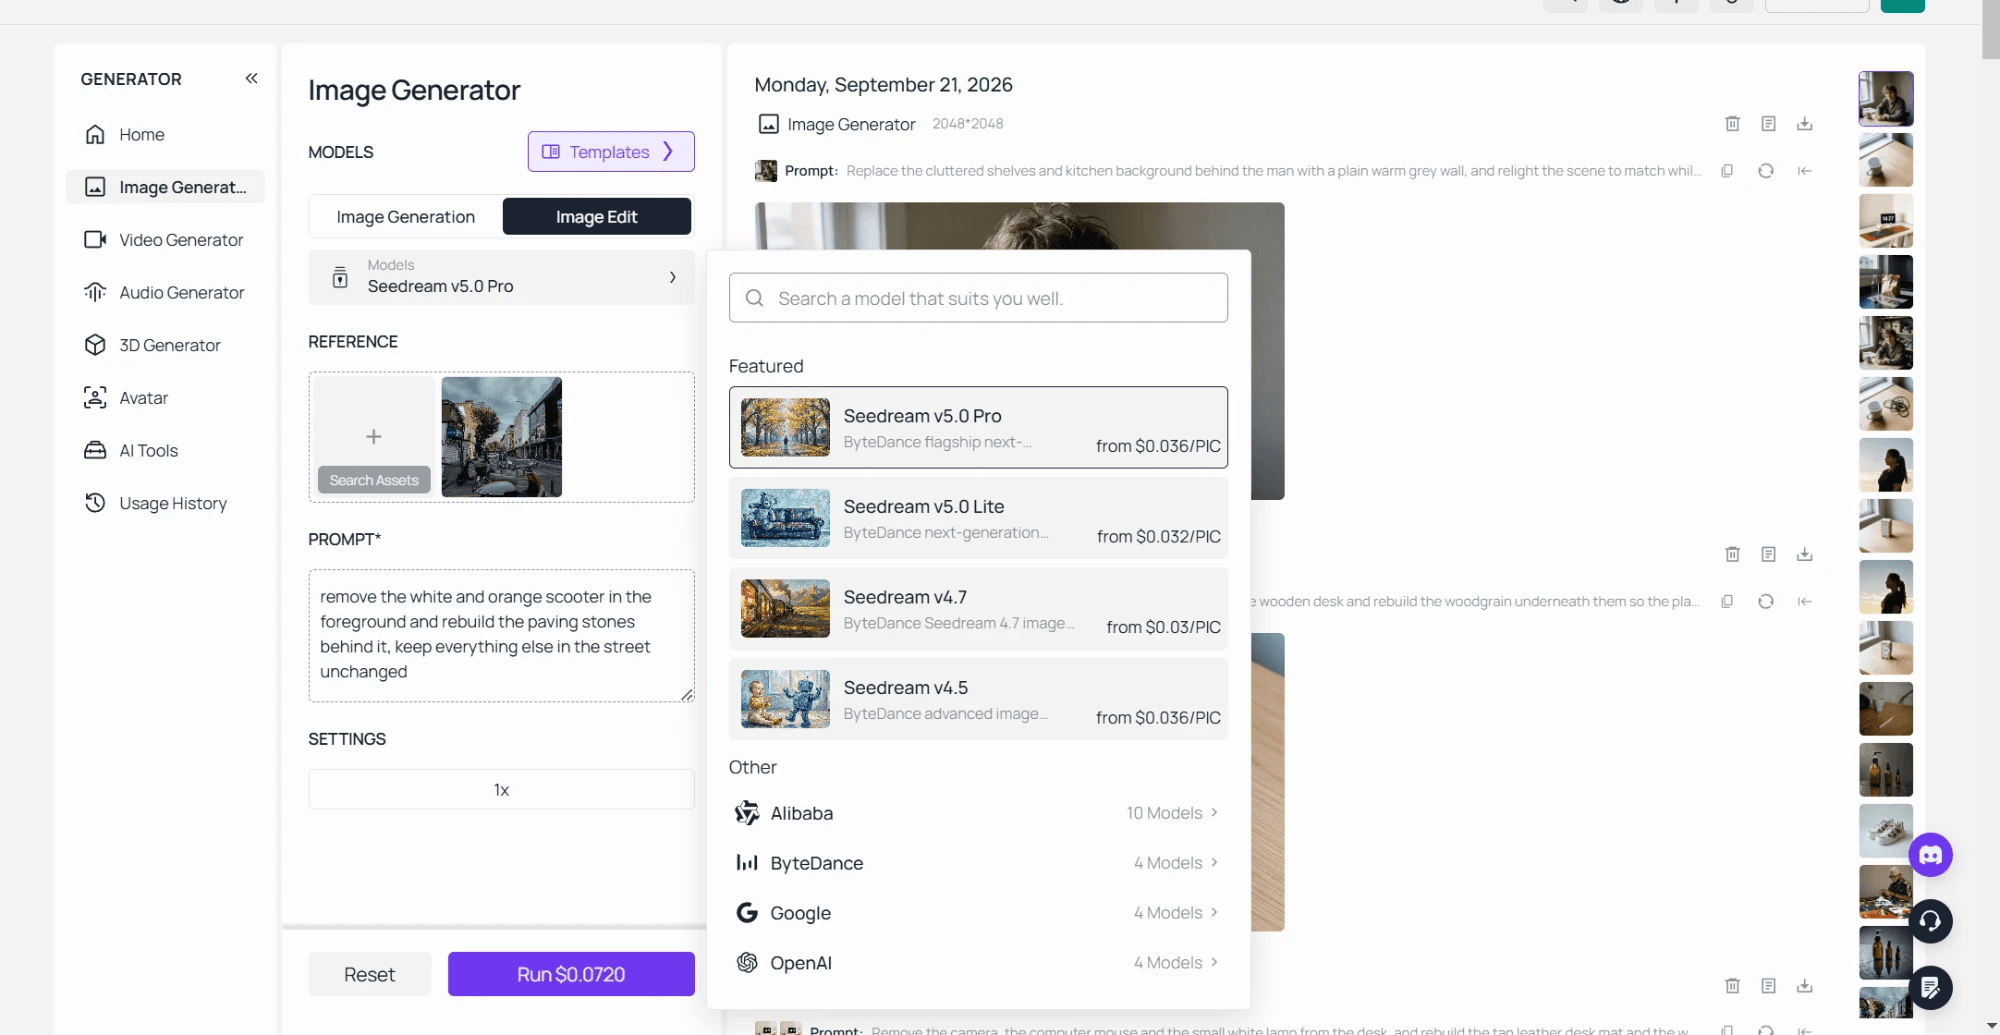Image resolution: width=2000 pixels, height=1035 pixels.
Task: Click Search Assets button
Action: [x=374, y=480]
